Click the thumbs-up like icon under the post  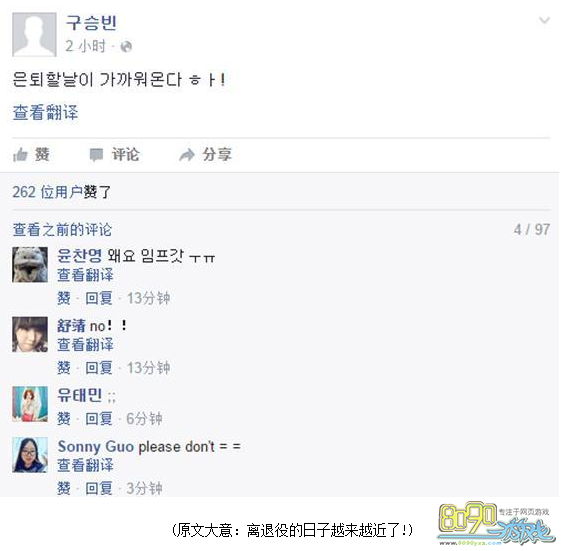click(20, 155)
